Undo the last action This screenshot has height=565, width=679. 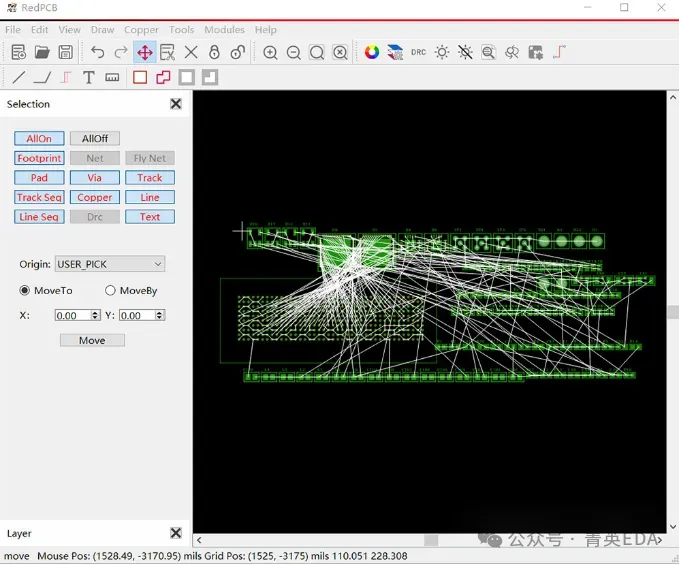(x=98, y=52)
